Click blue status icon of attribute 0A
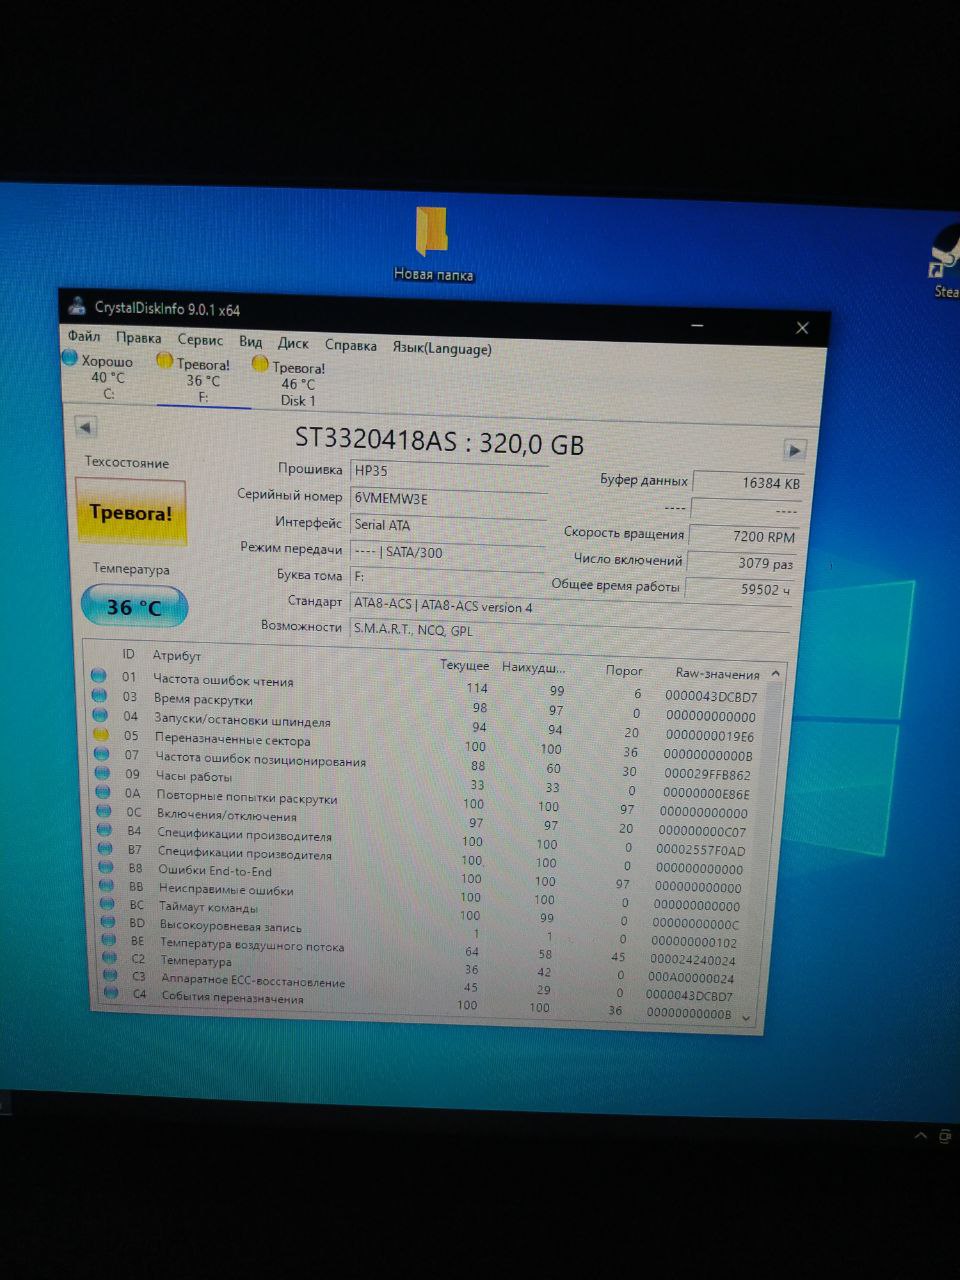Screen dimensions: 960x1280 pyautogui.click(x=102, y=790)
